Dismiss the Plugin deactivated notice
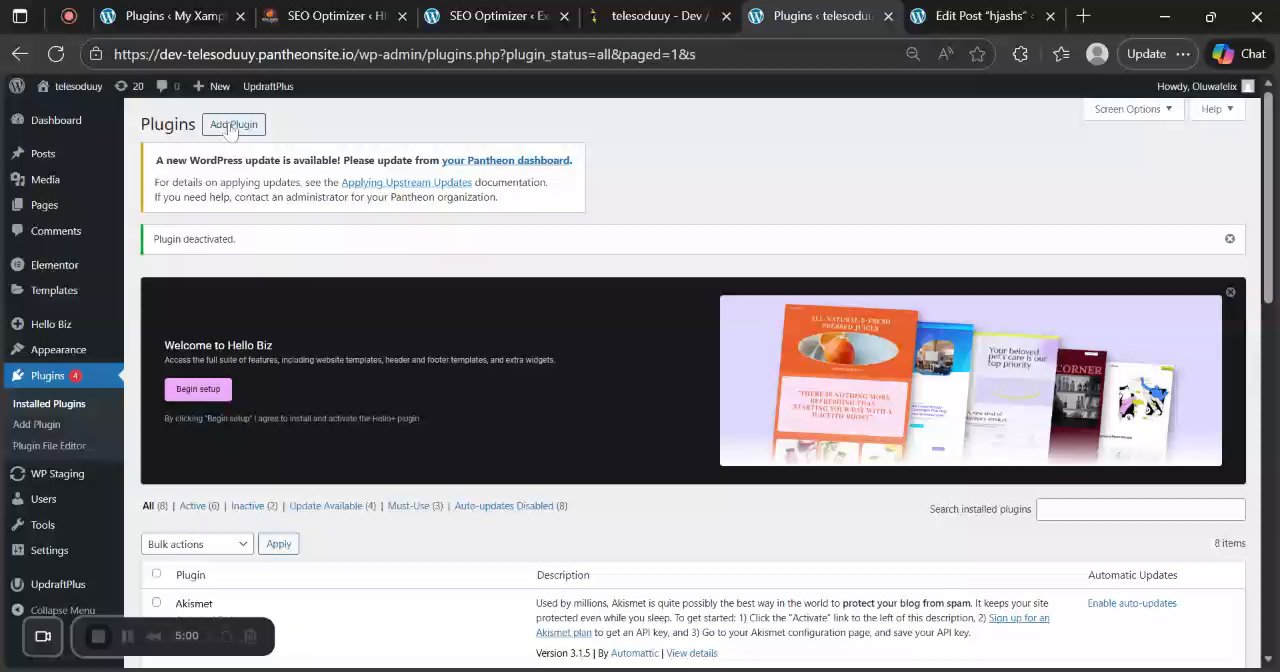 [x=1230, y=239]
